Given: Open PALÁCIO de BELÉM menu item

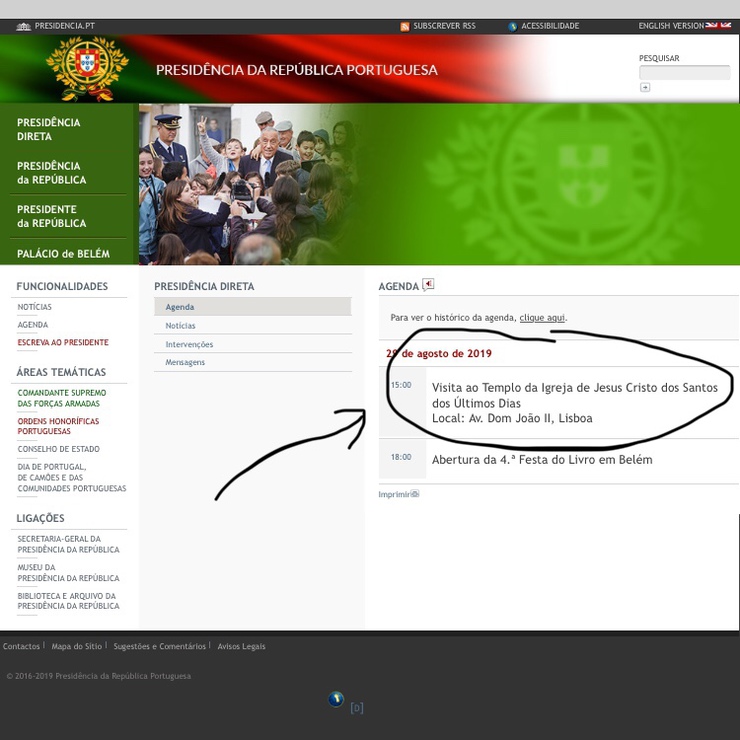Looking at the screenshot, I should tap(63, 254).
